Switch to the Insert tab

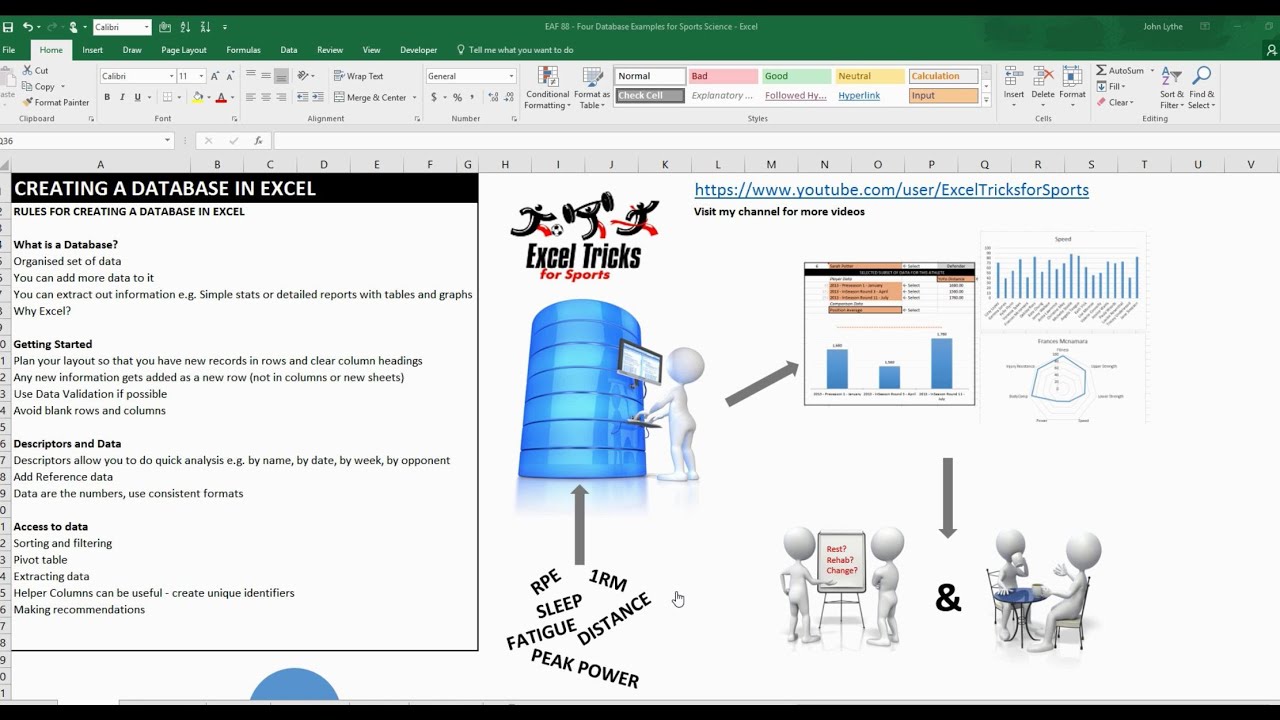tap(92, 50)
